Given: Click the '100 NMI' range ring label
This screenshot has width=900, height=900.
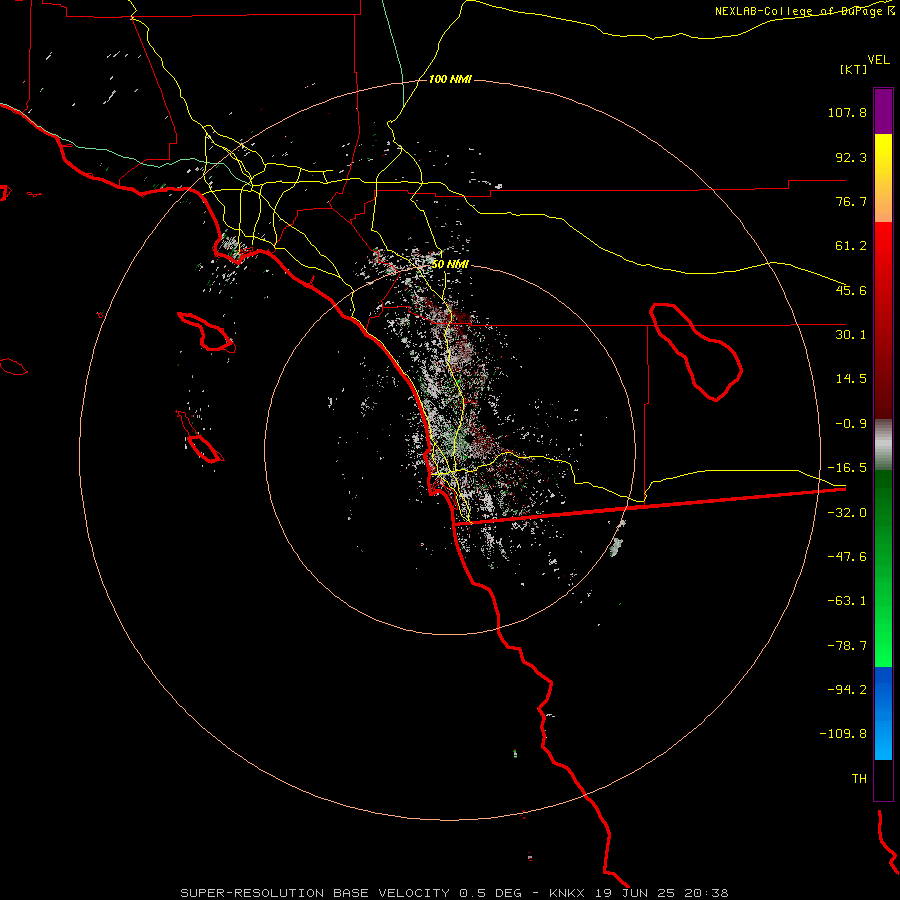Looking at the screenshot, I should pyautogui.click(x=450, y=79).
